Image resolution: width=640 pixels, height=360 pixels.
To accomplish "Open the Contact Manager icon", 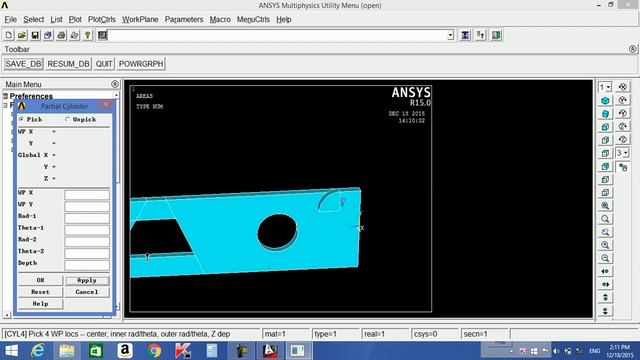I will pos(496,35).
